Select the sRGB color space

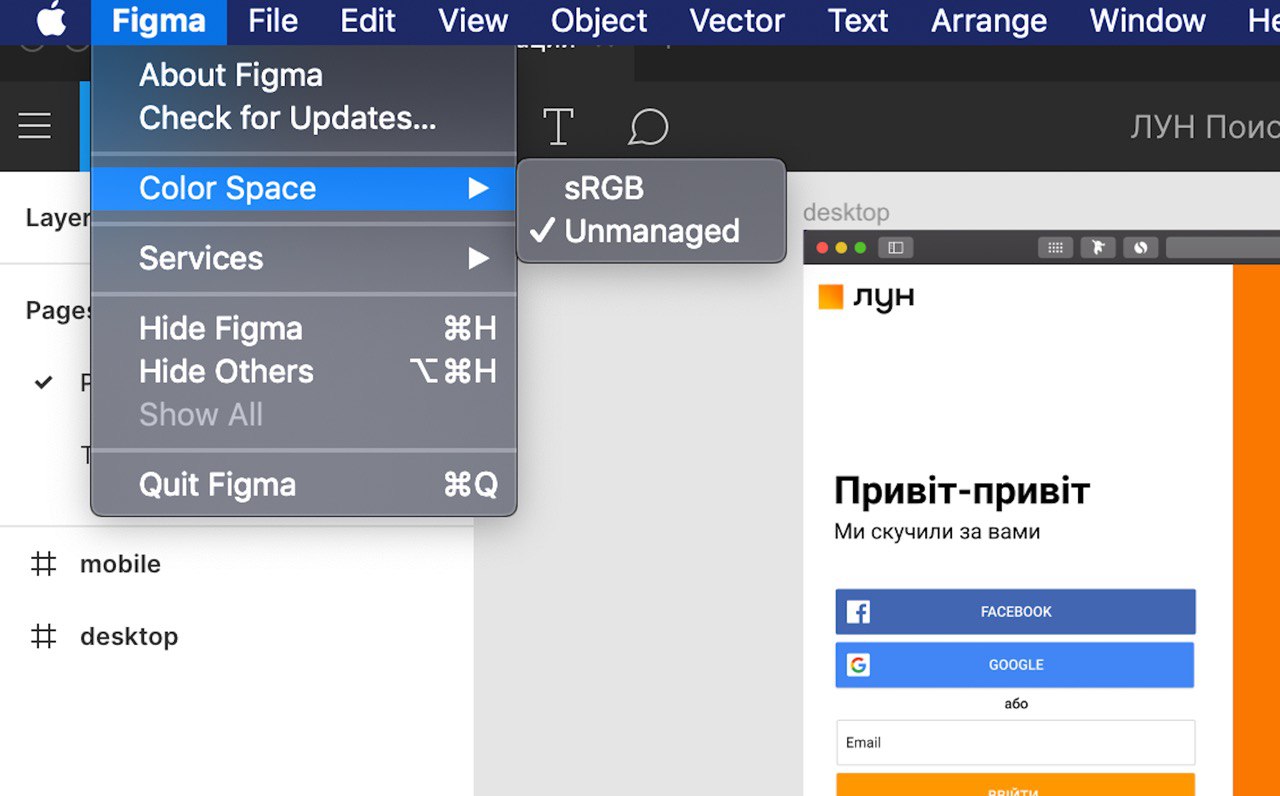[651, 188]
